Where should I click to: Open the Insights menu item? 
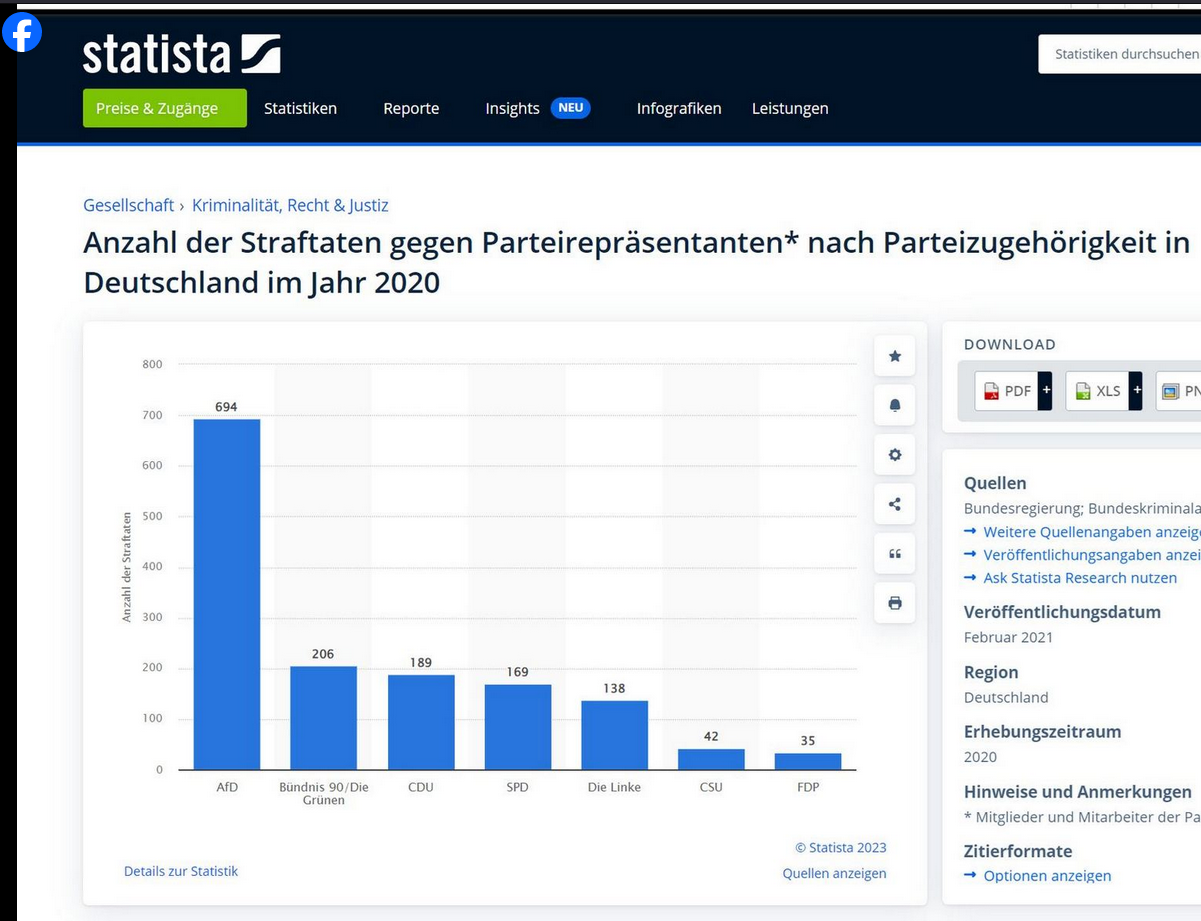pos(512,108)
